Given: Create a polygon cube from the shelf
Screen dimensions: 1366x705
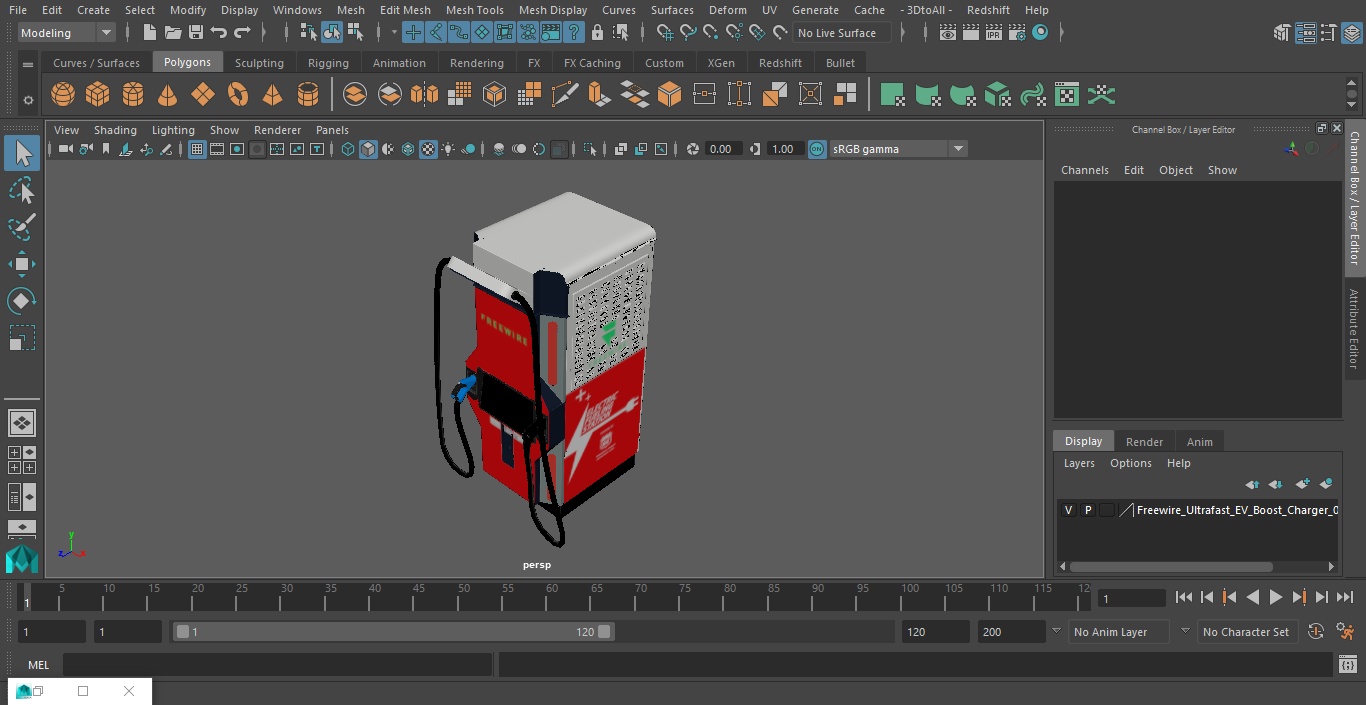Looking at the screenshot, I should 98,95.
